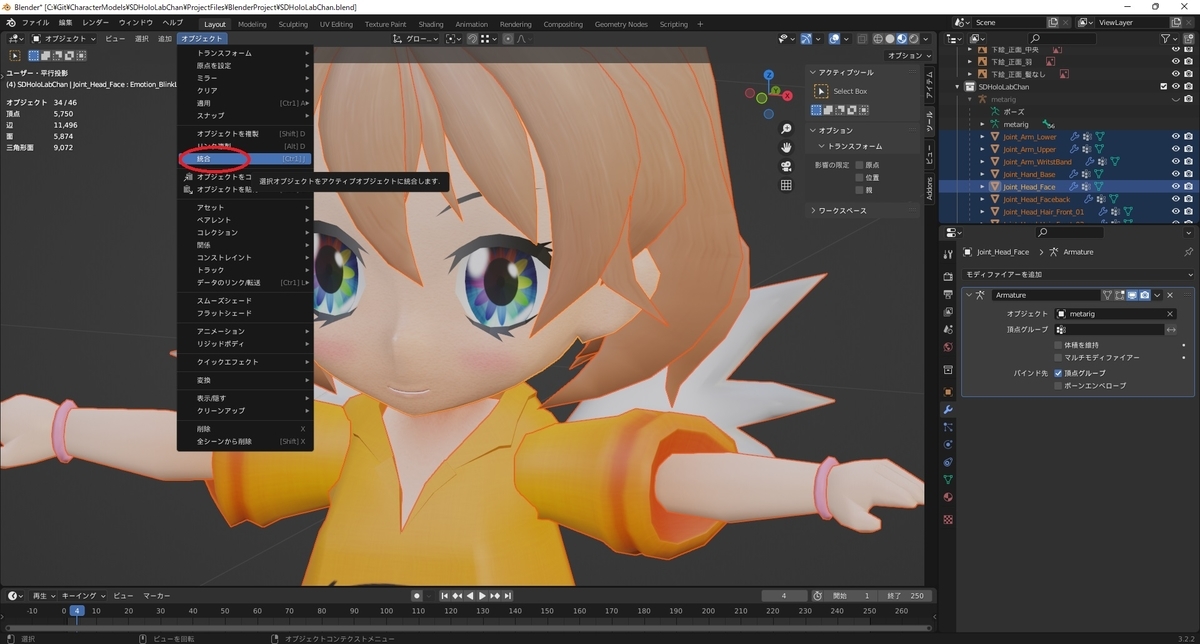Uncheck 頂点グループ bind checkbox

pyautogui.click(x=1058, y=373)
